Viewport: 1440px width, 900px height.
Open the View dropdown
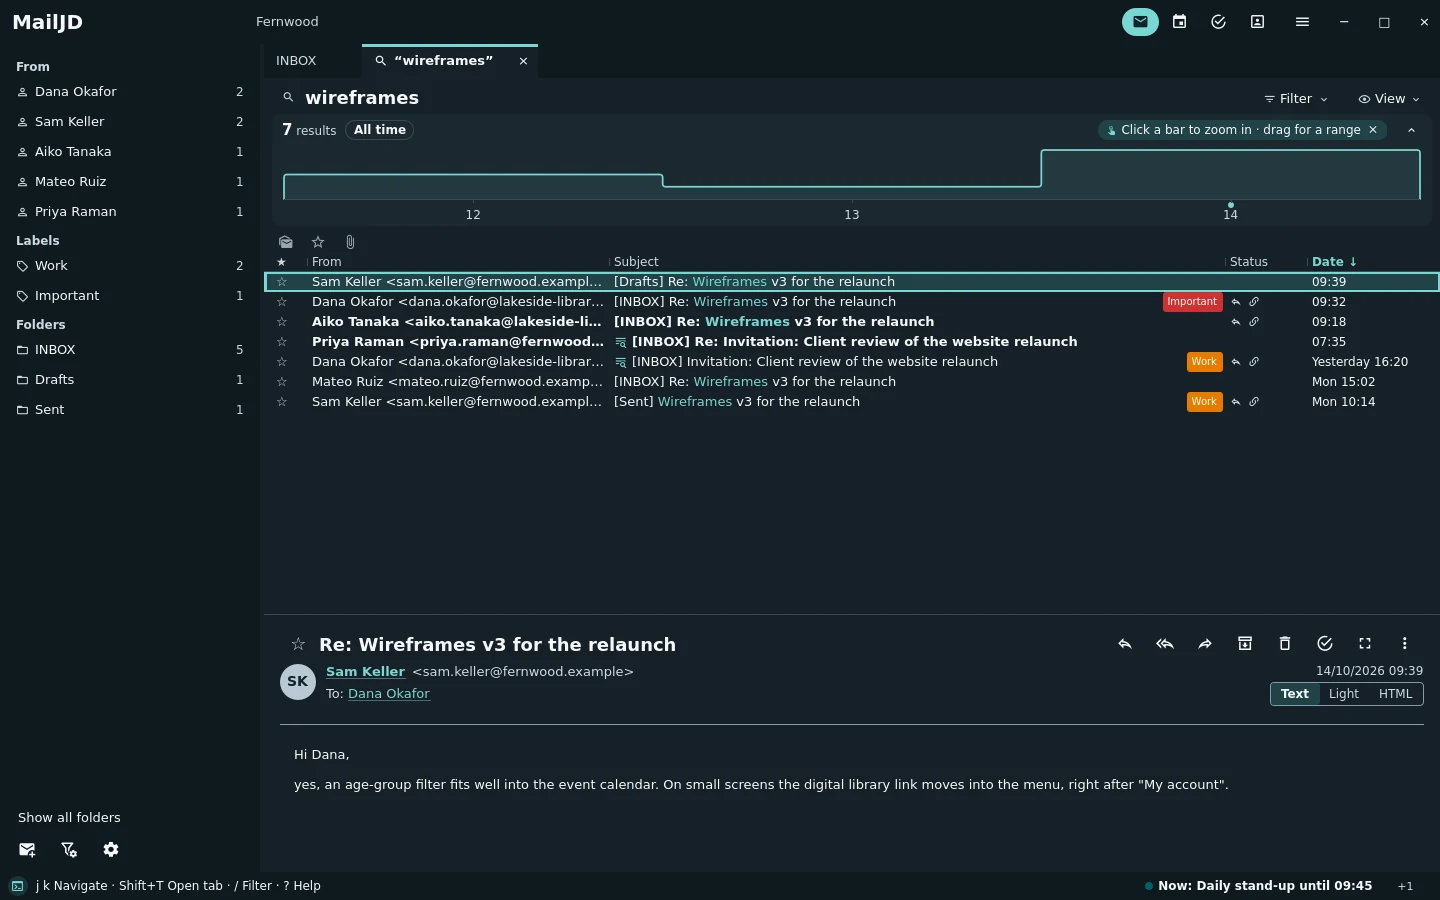1389,99
